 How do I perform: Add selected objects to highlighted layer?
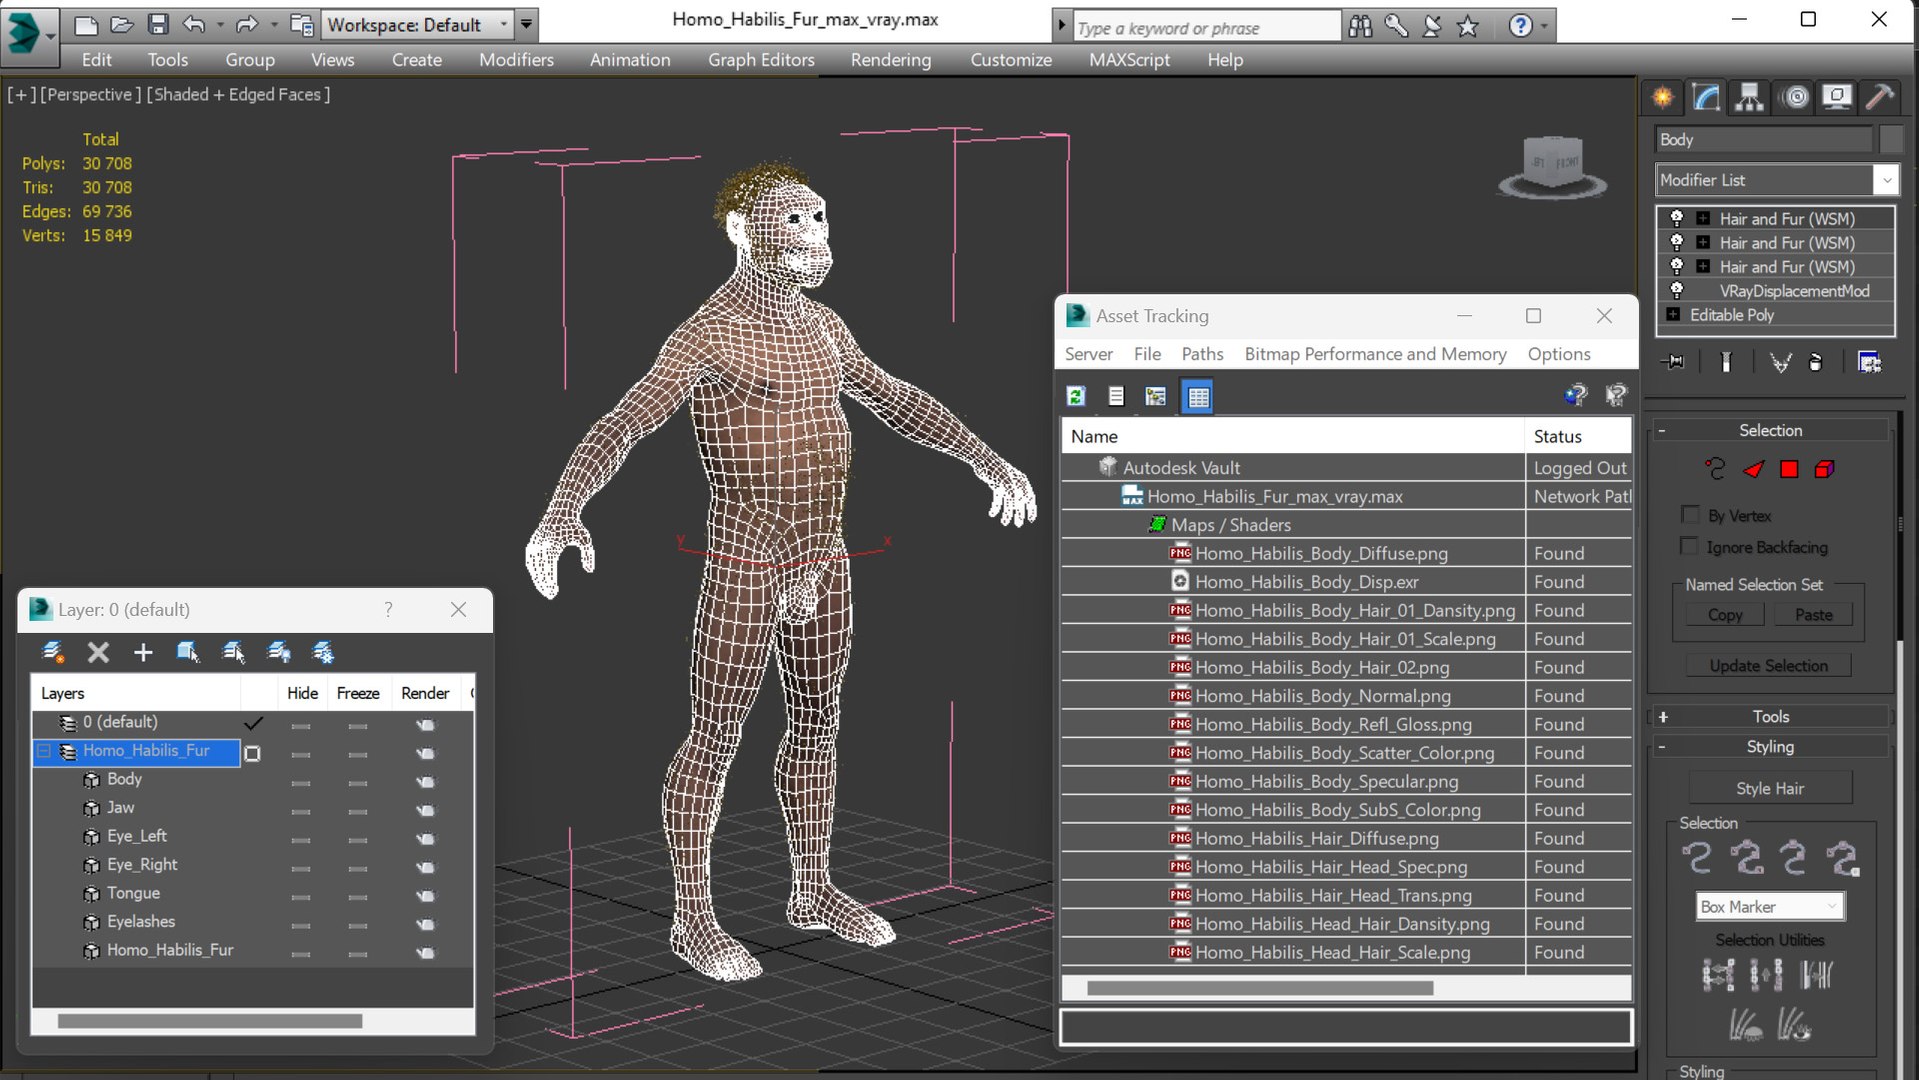[x=143, y=652]
